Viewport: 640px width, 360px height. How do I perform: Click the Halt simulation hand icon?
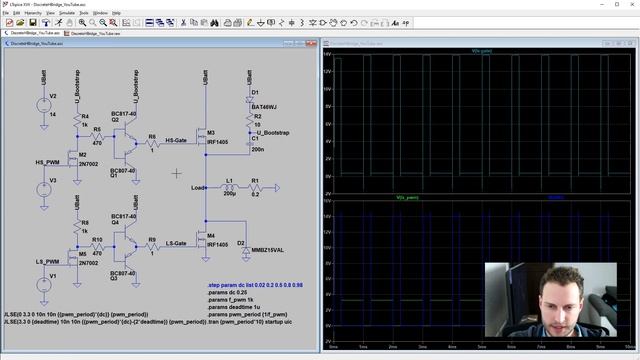(69, 23)
